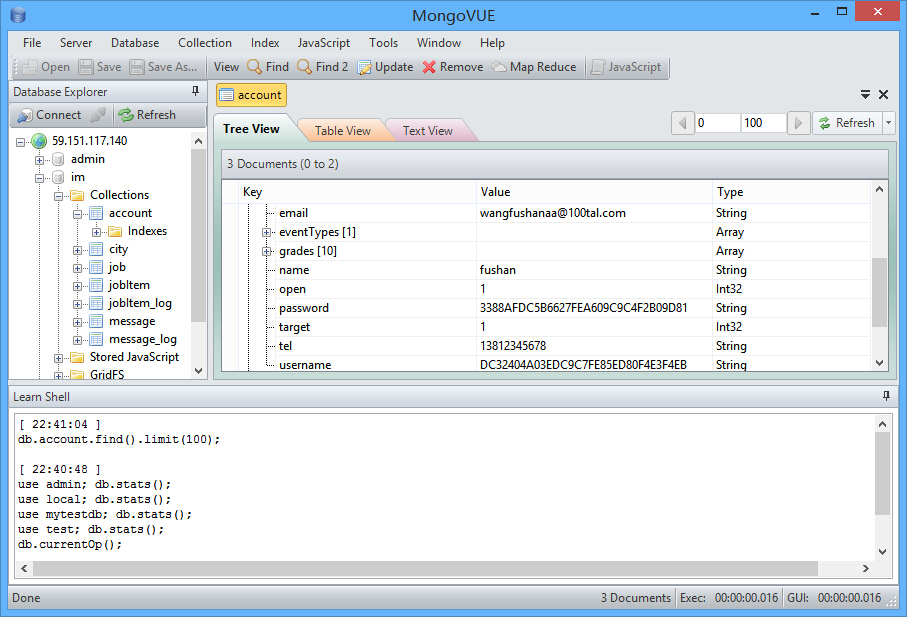Click the Type column header
907x617 pixels.
[791, 192]
